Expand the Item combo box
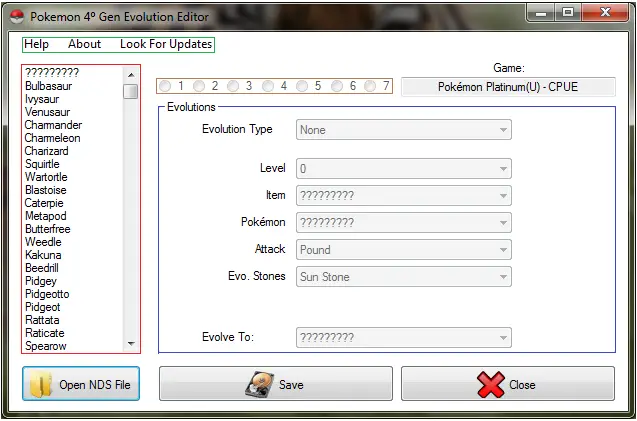637x421 pixels. pos(404,196)
